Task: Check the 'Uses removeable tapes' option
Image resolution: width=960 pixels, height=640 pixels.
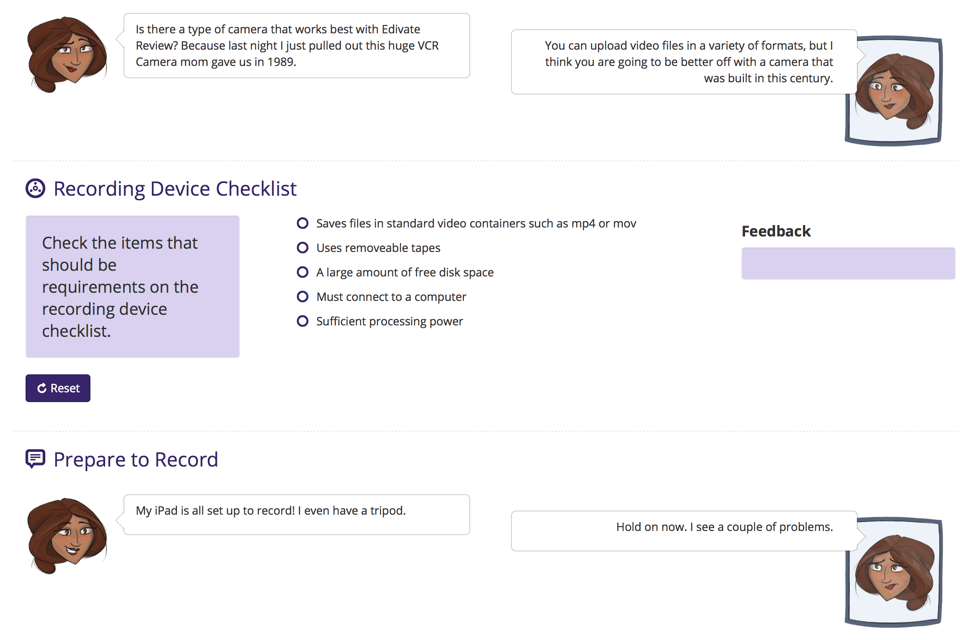Action: tap(302, 247)
